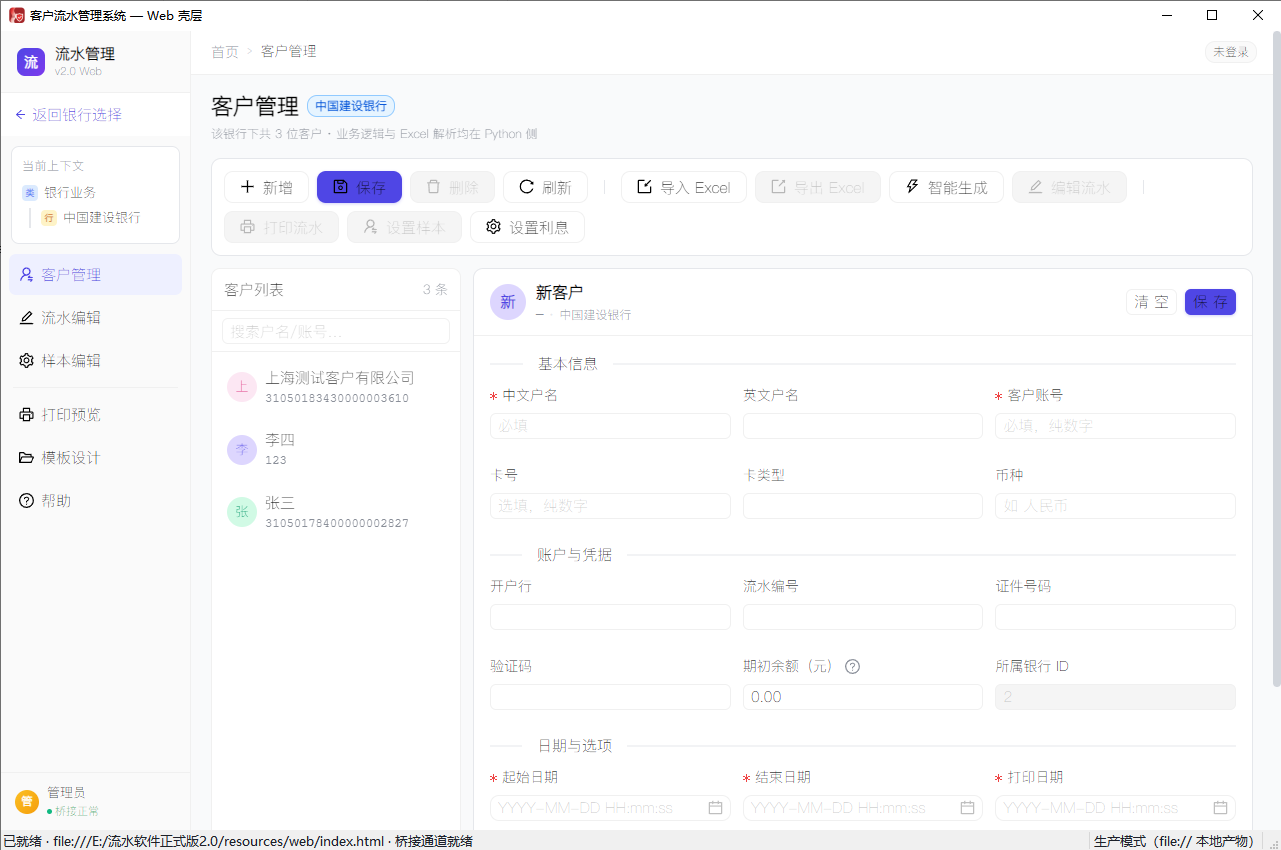The height and width of the screenshot is (850, 1281).
Task: Select customer 张三
Action: tap(336, 512)
